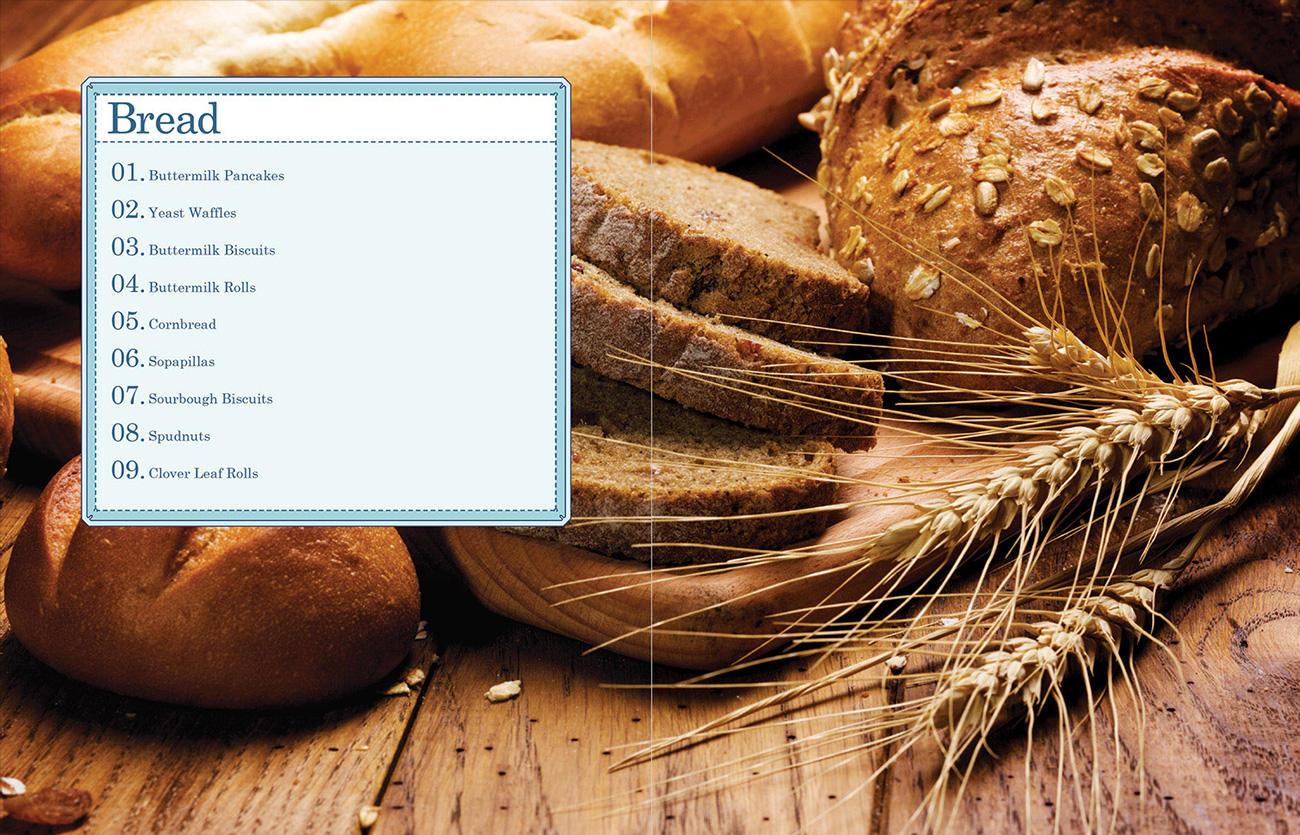Select "Sopapillas" entry
1300x835 pixels.
point(162,359)
